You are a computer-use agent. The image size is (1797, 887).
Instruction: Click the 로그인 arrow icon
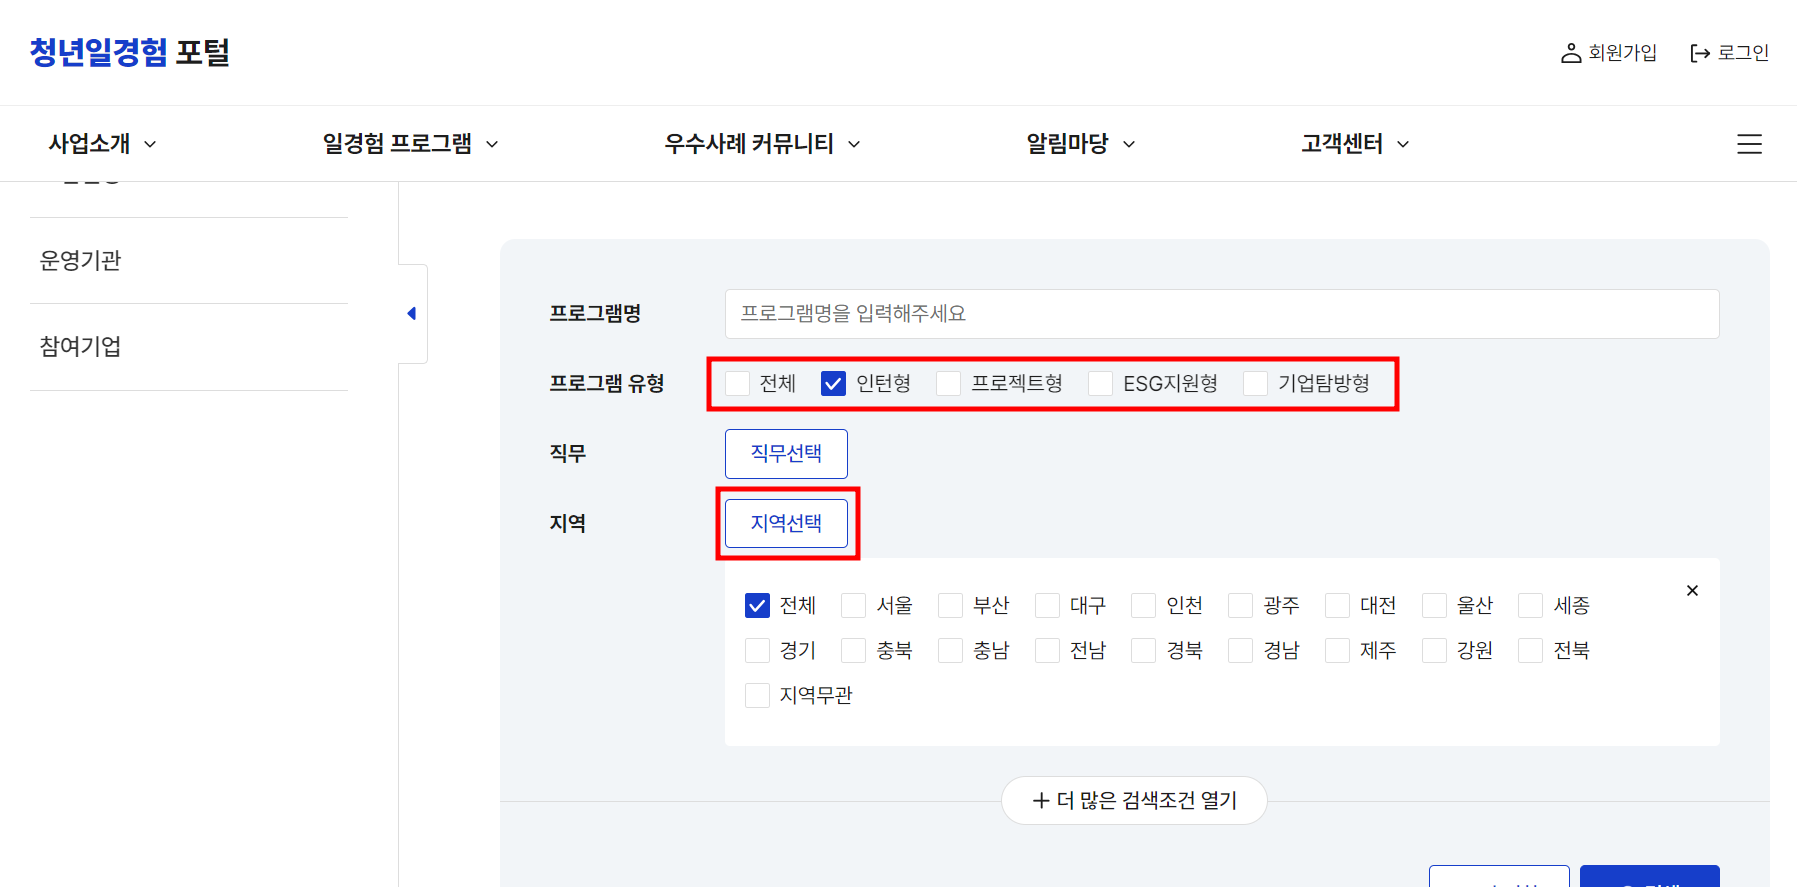(x=1700, y=53)
